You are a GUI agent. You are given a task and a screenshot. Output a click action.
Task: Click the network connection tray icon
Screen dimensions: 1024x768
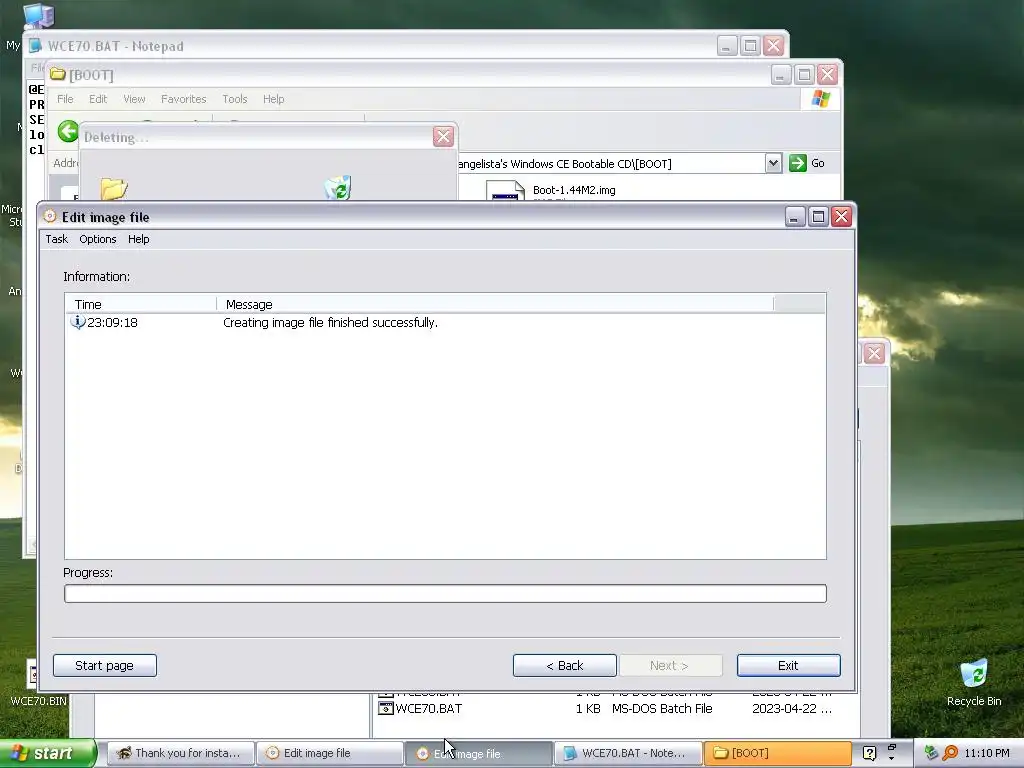point(931,753)
